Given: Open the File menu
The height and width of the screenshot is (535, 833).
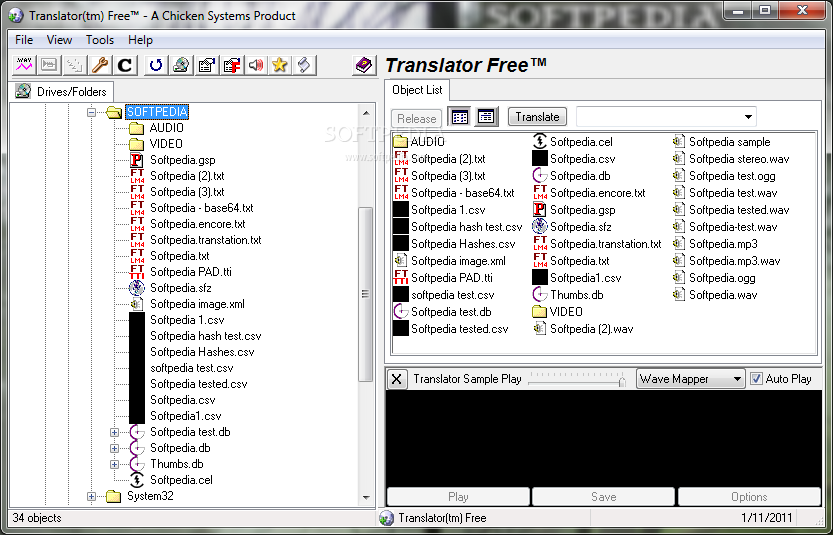Looking at the screenshot, I should coord(24,40).
